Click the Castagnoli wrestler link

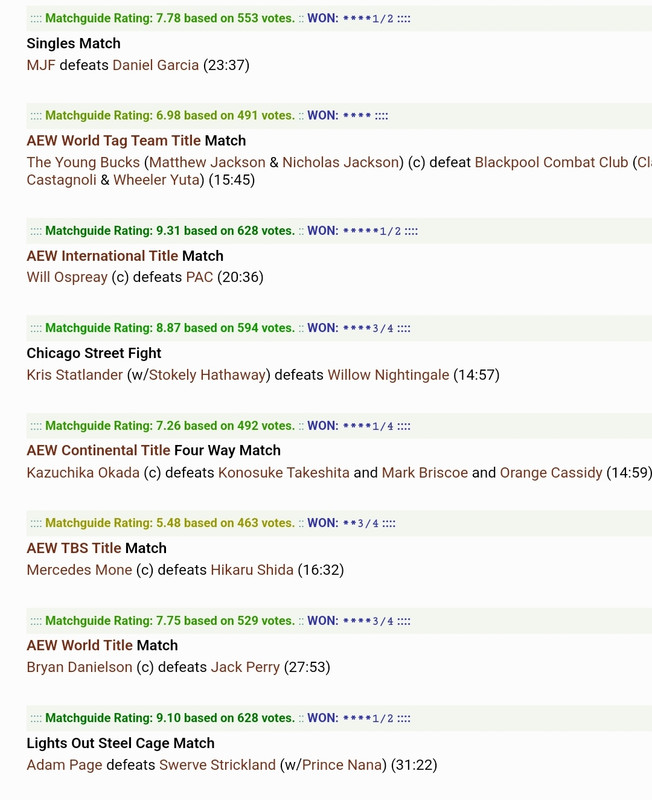[61, 180]
